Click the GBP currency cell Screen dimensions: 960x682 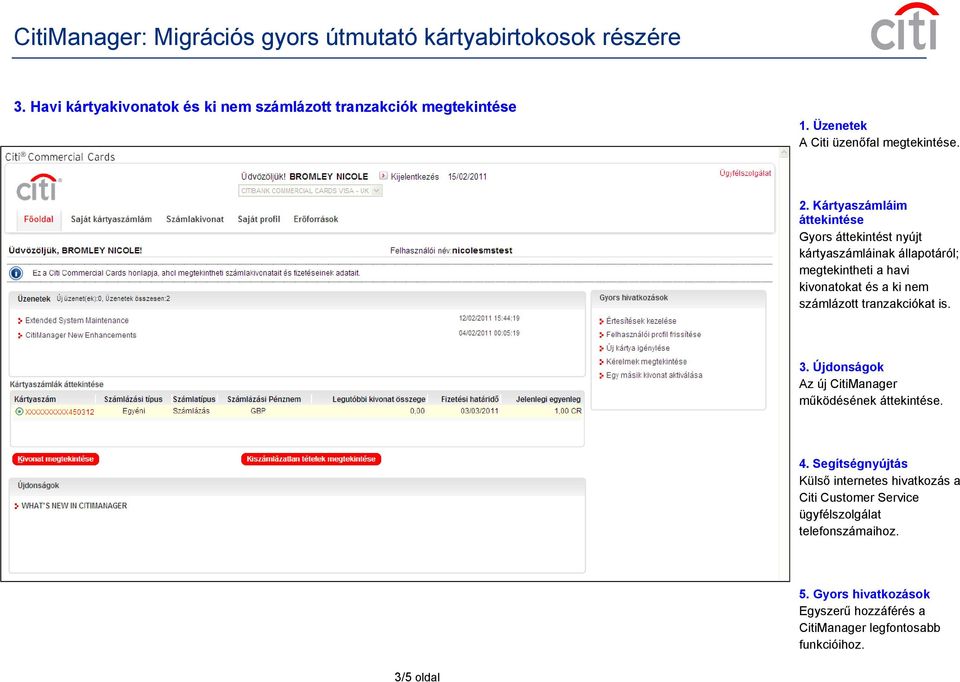click(x=258, y=411)
